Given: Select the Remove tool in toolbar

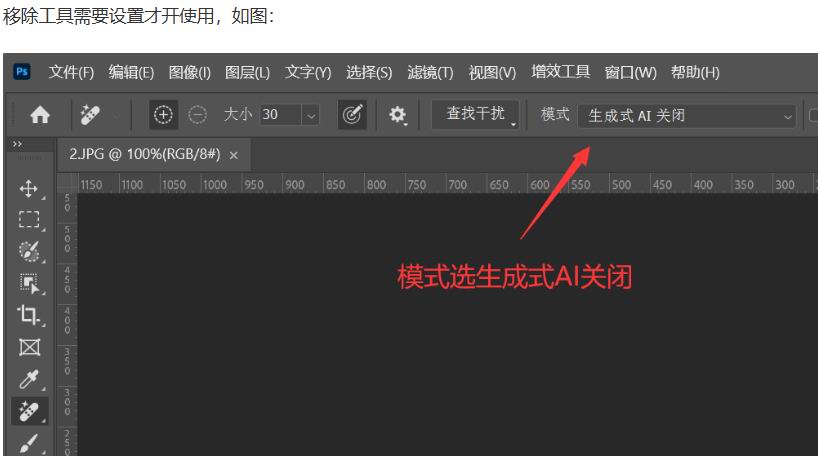Looking at the screenshot, I should point(28,411).
